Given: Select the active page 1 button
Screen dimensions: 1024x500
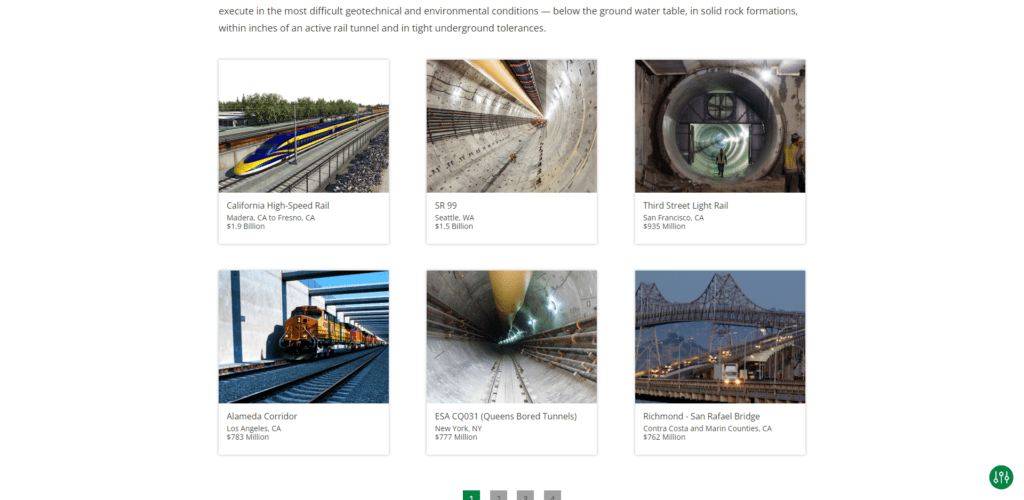Looking at the screenshot, I should tap(472, 495).
